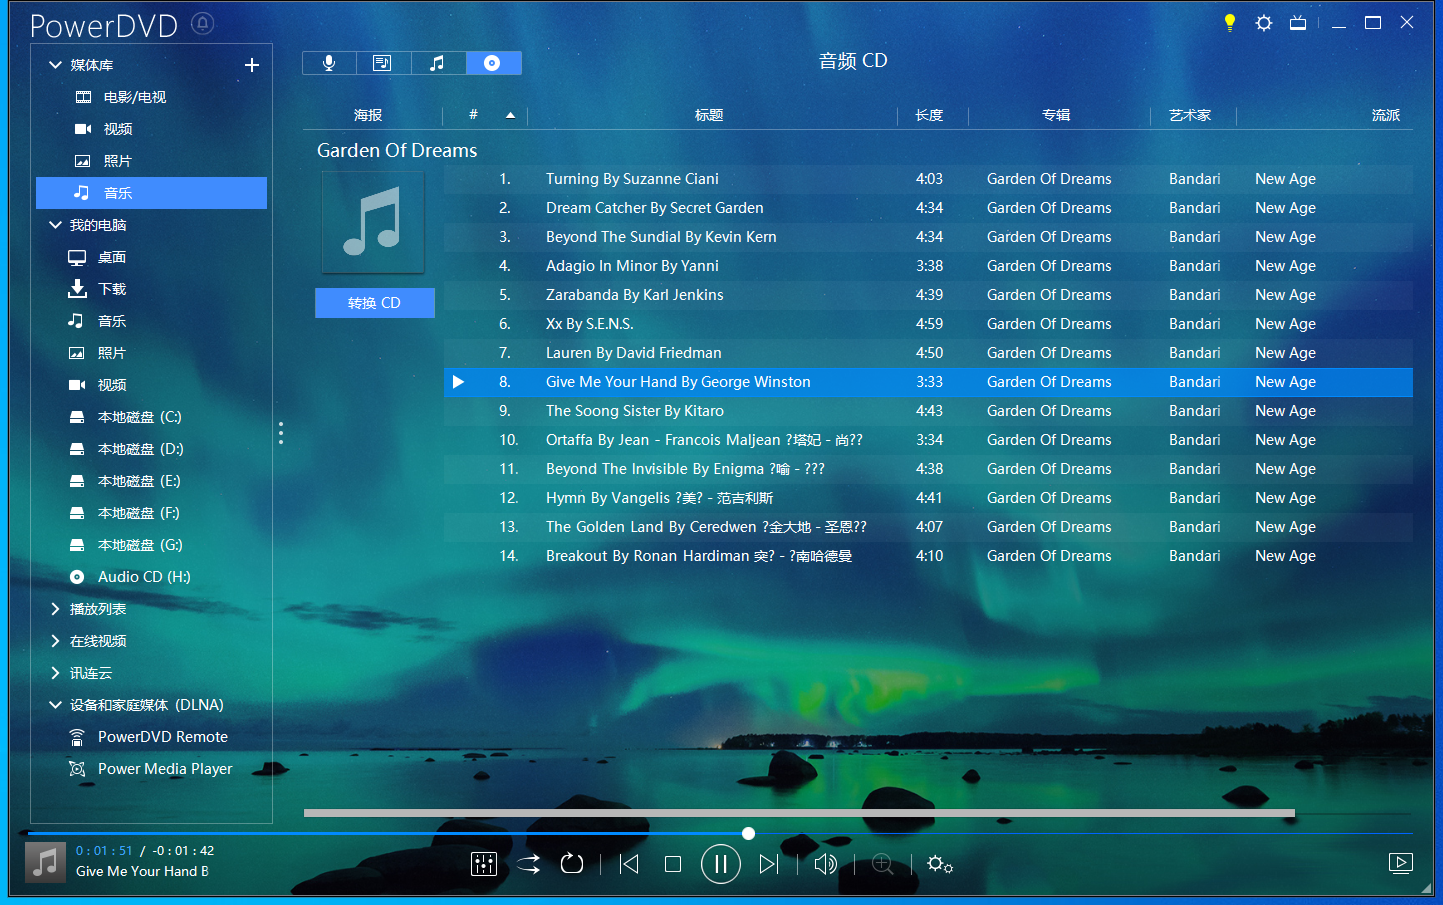Select Hymn By Vangelis track
Viewport: 1443px width, 905px height.
(x=928, y=498)
